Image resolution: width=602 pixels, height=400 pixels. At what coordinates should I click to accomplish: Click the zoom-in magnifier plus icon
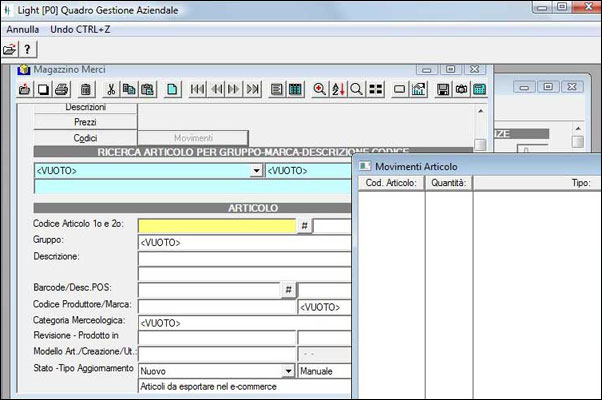coord(320,89)
